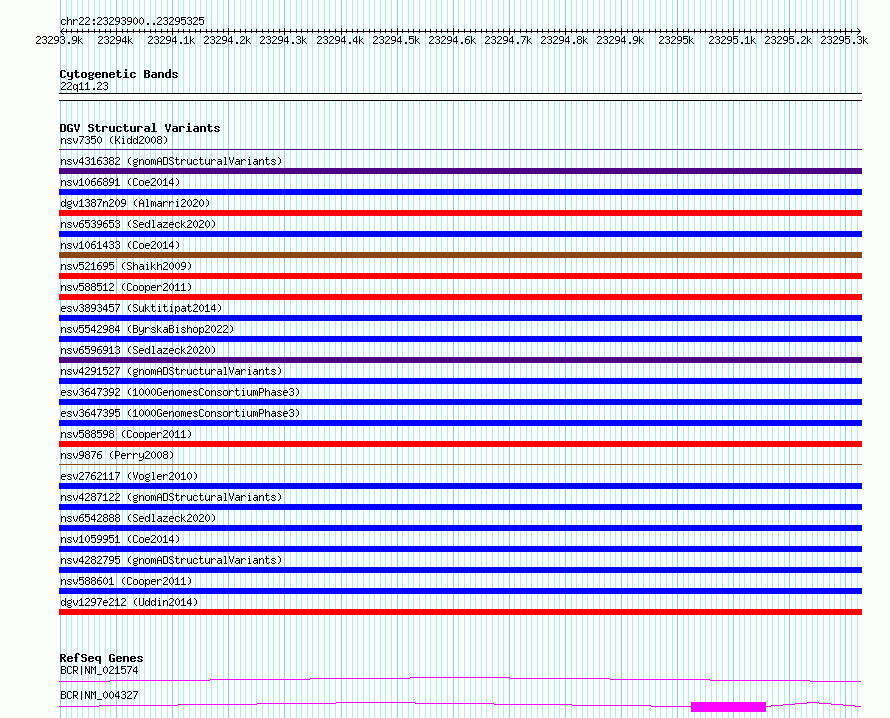Click esv3647395 (1000GenomesConsortiumPhase3) label
Image resolution: width=890 pixels, height=718 pixels.
(x=180, y=413)
